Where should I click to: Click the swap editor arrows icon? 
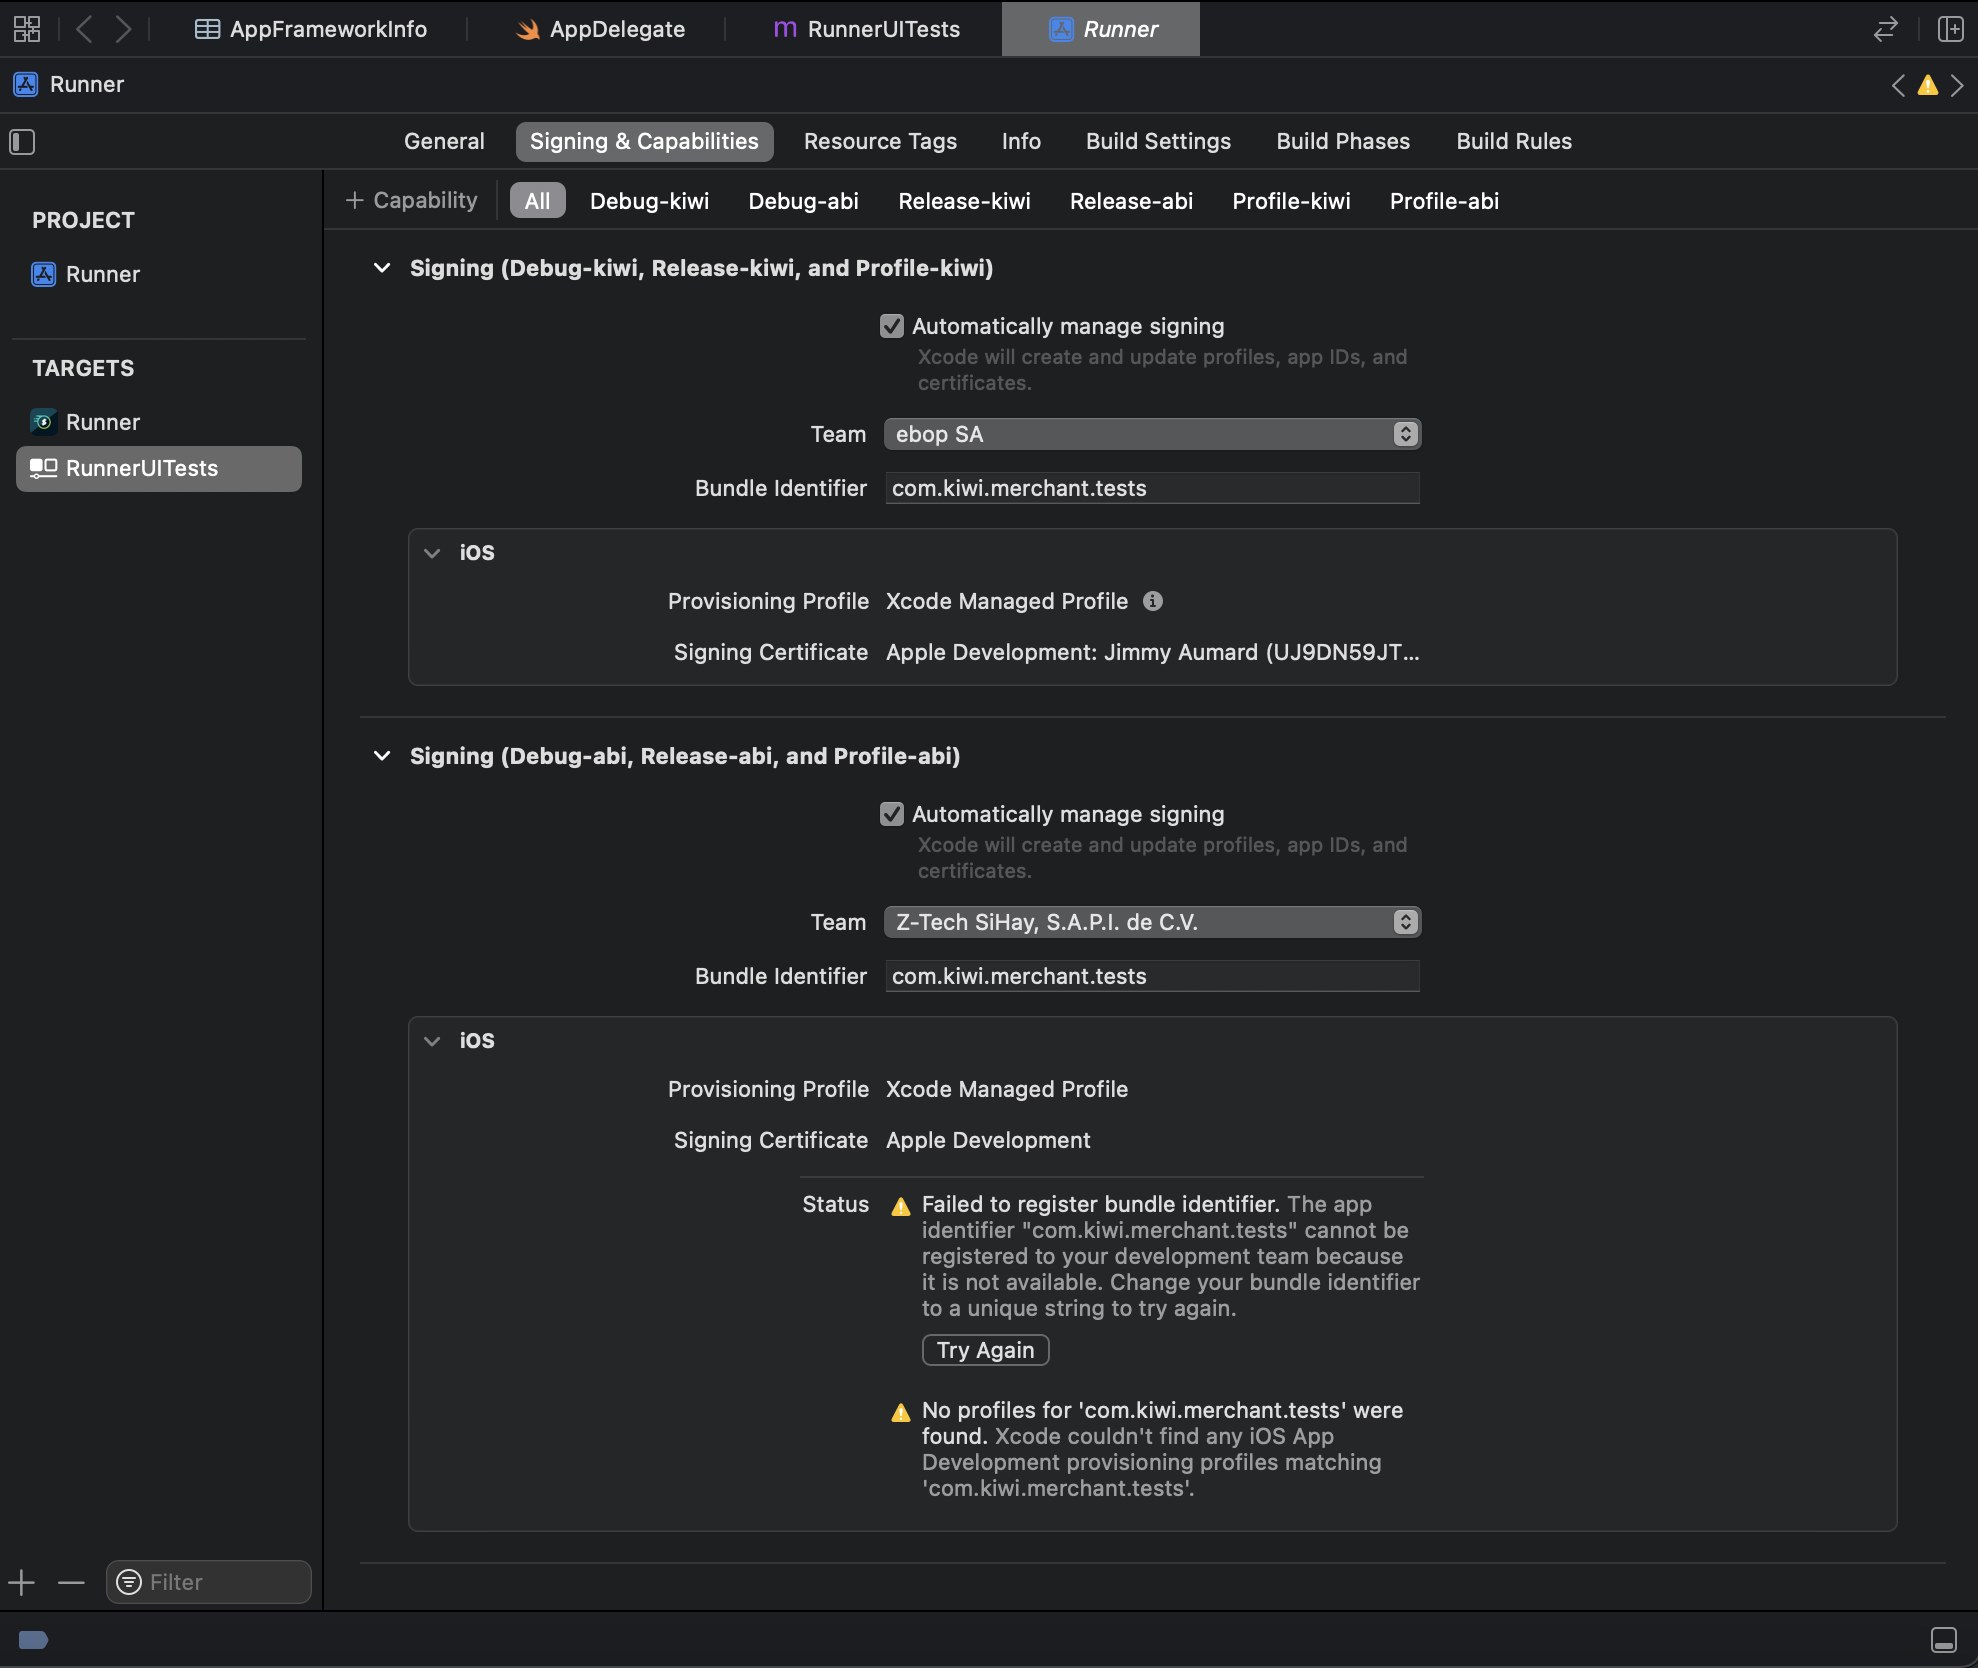click(1885, 29)
